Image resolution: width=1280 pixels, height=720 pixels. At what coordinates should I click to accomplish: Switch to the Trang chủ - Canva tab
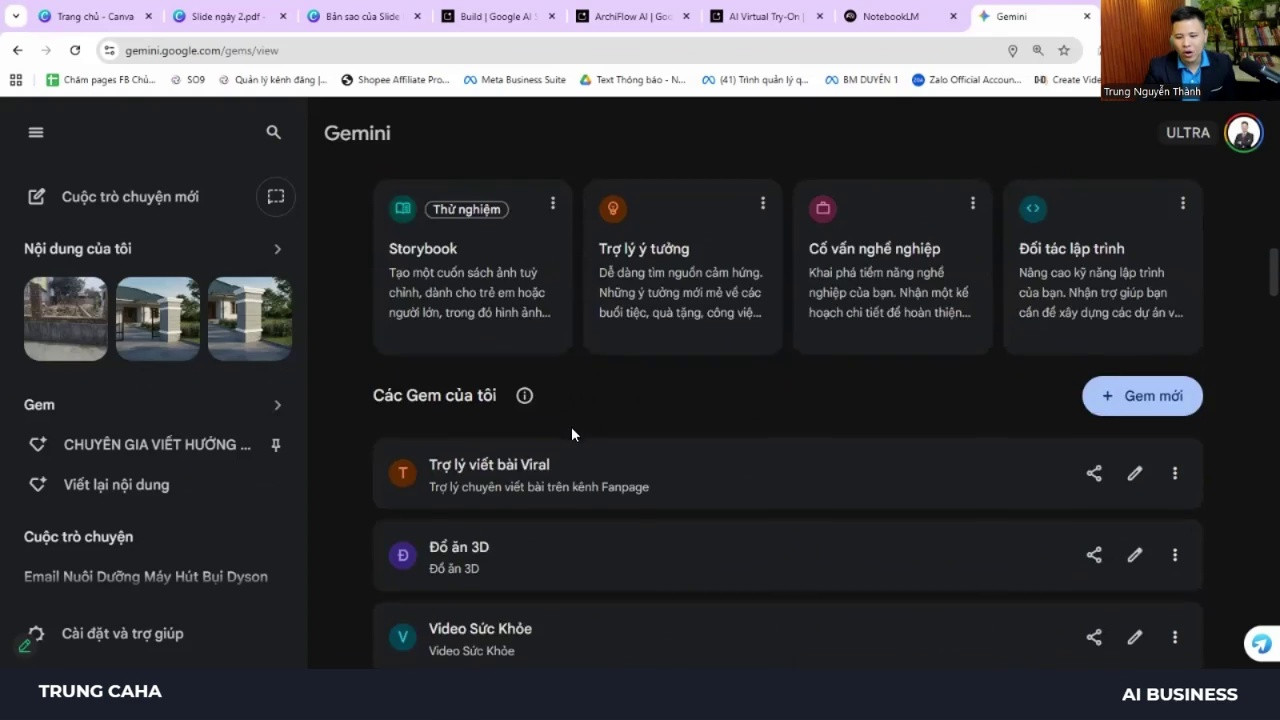click(94, 17)
